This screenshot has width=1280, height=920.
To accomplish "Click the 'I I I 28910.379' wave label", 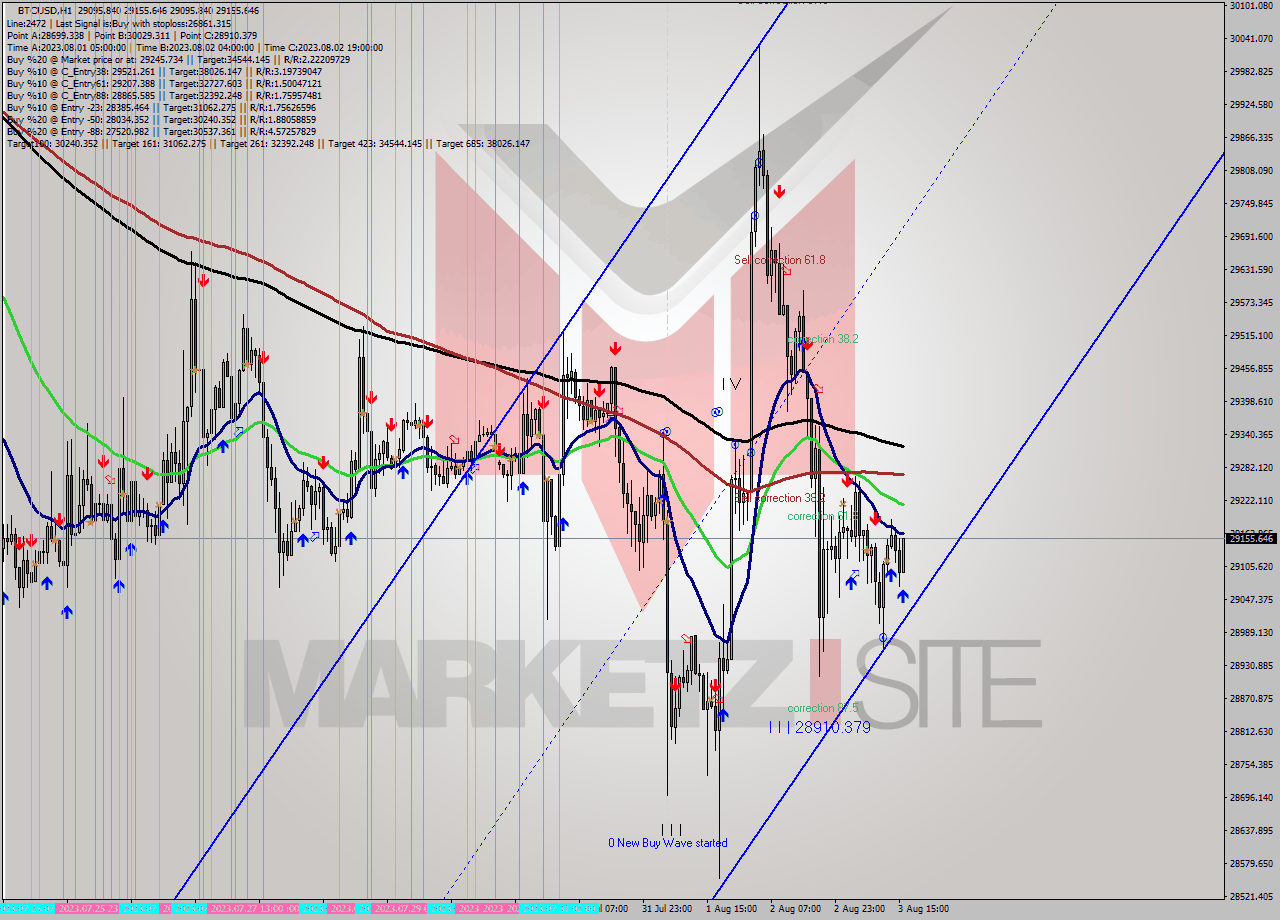I will tap(820, 727).
